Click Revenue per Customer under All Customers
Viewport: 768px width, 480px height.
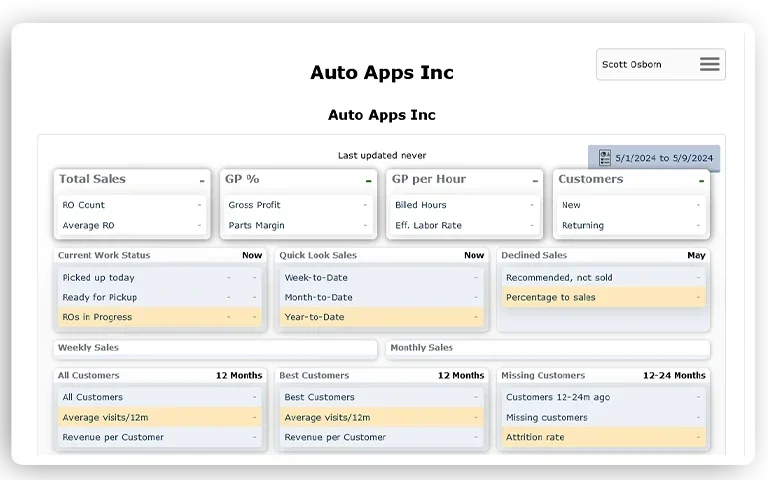pyautogui.click(x=160, y=437)
